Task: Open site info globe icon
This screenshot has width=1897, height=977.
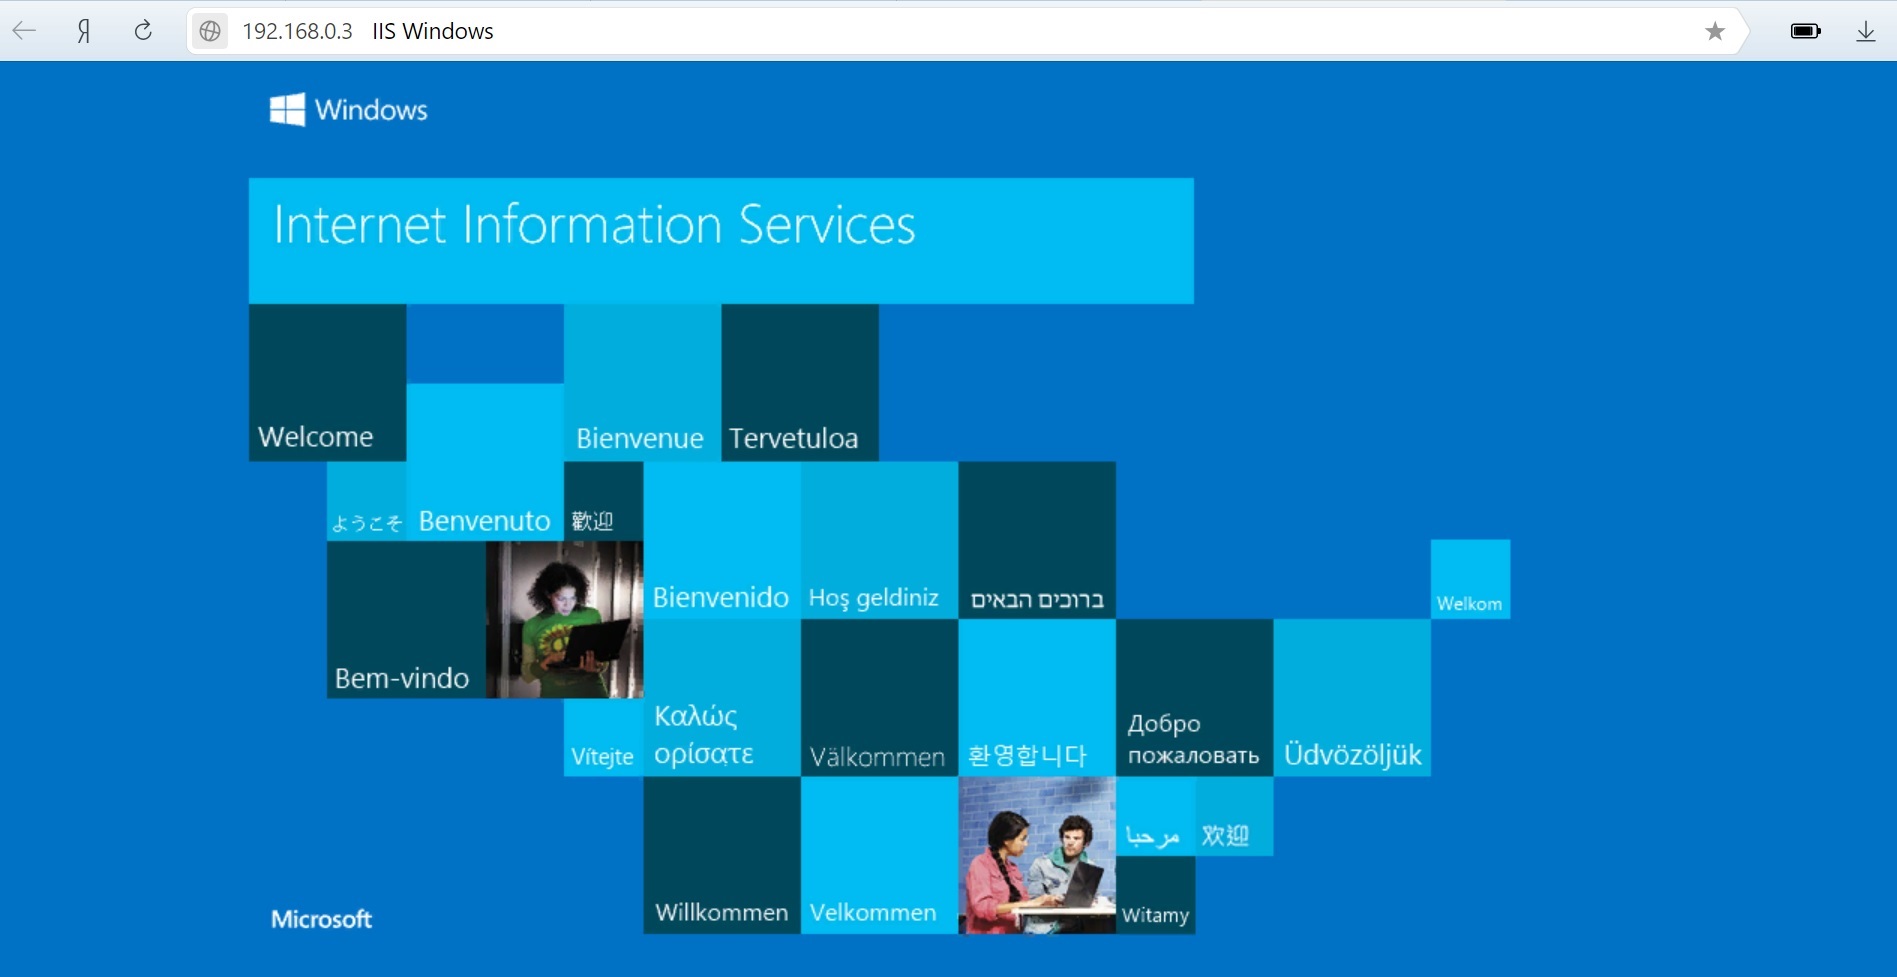Action: (x=210, y=31)
